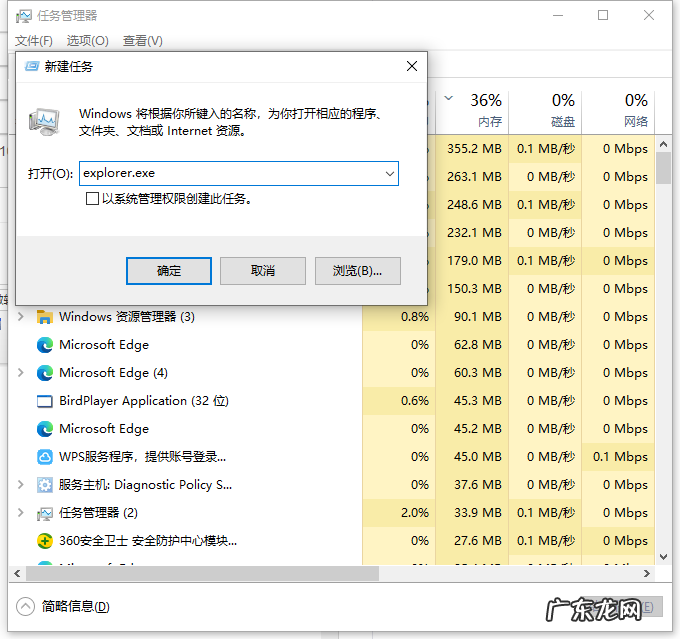Select the 360安全卫士 安全防护中心模块 row
The image size is (680, 639).
[x=332, y=541]
